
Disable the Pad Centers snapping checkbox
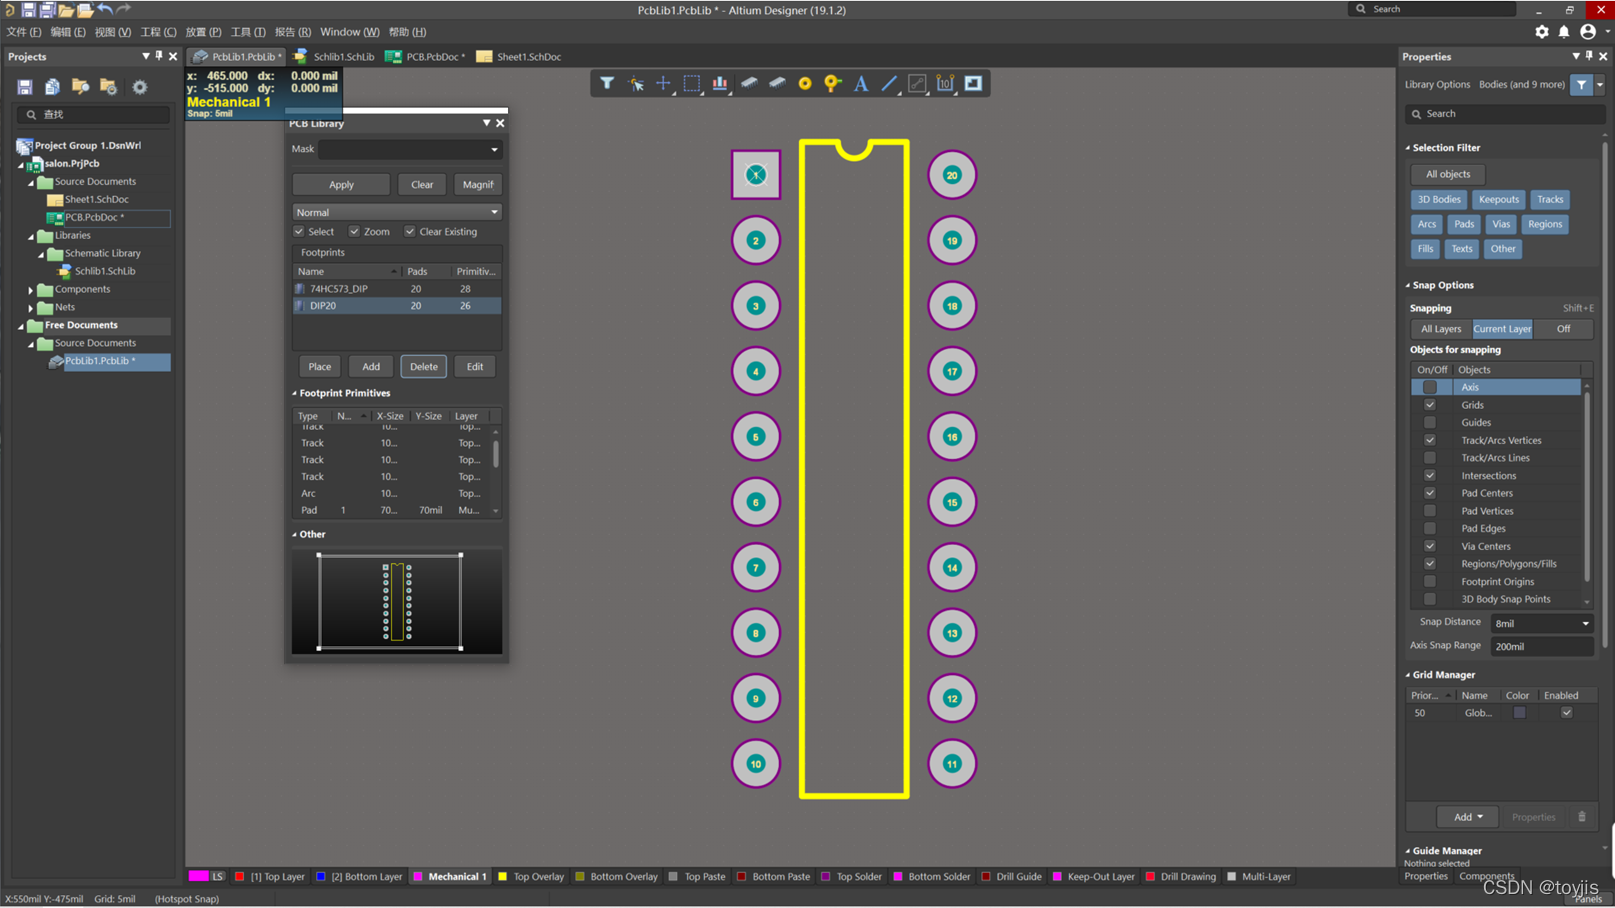tap(1430, 493)
